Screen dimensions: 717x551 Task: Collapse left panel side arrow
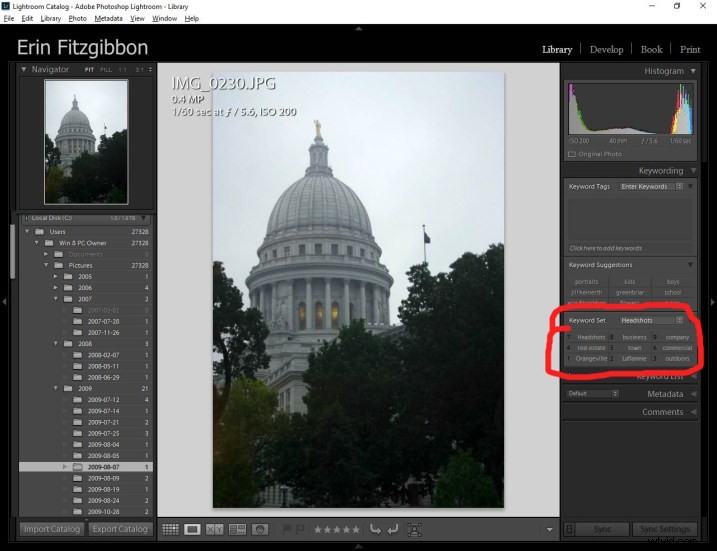(4, 302)
